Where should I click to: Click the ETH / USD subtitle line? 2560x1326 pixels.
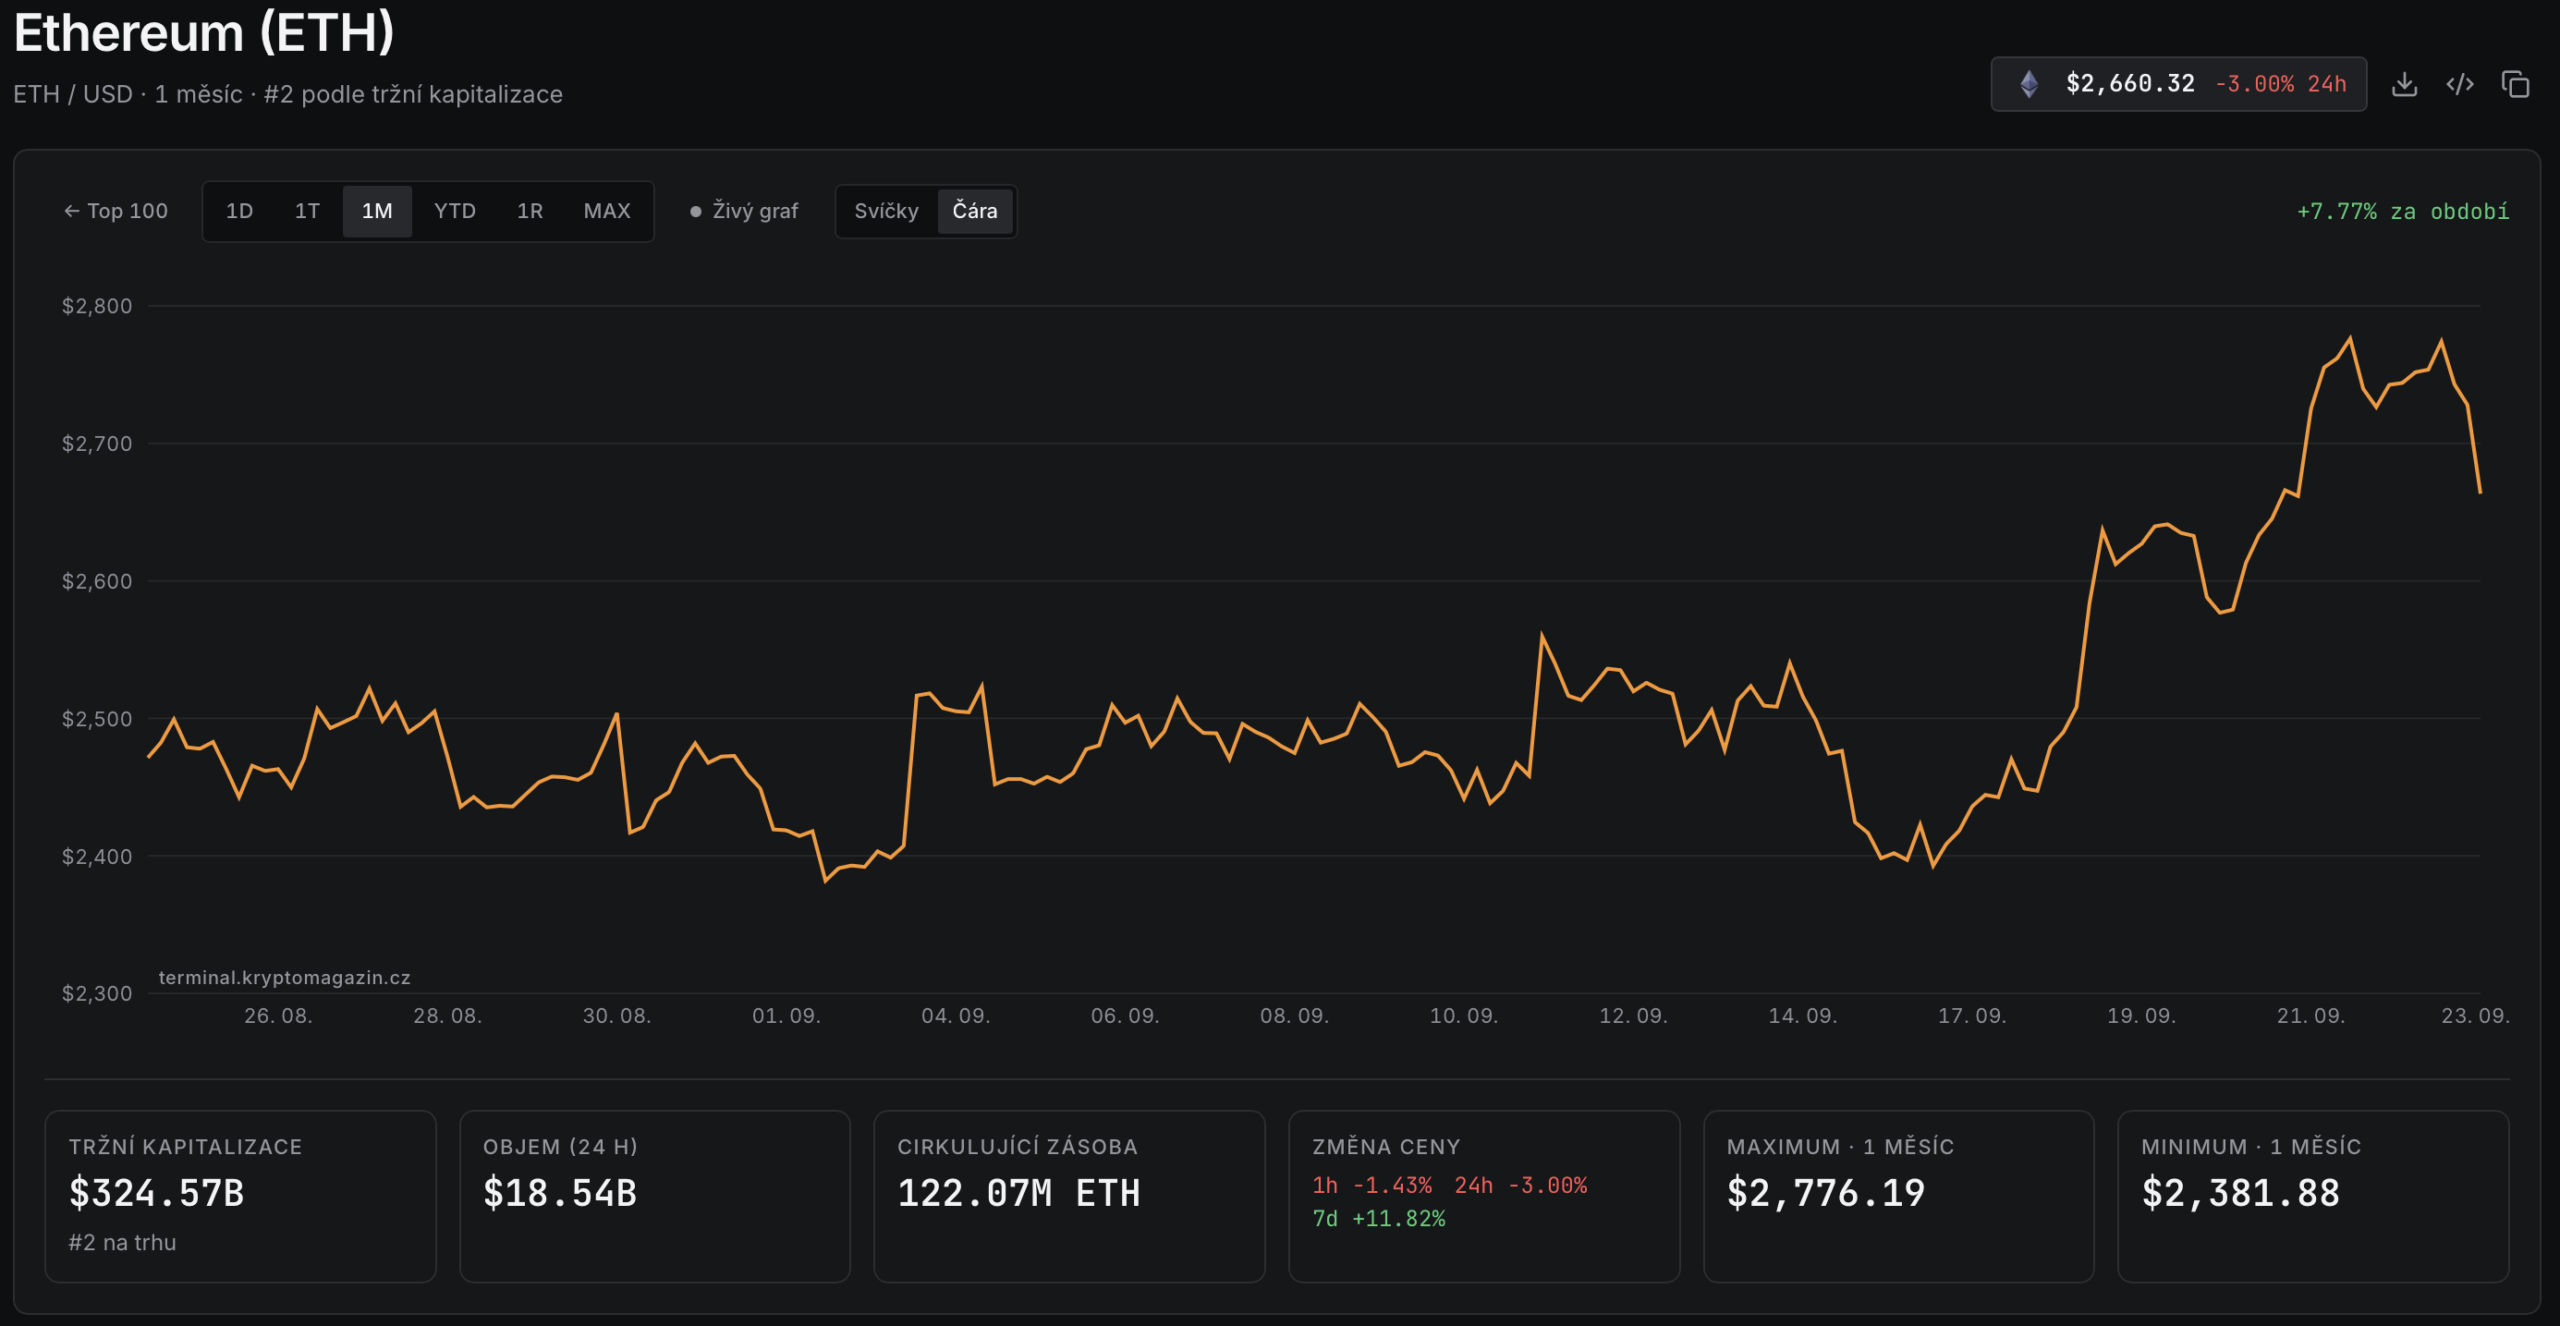click(x=288, y=95)
